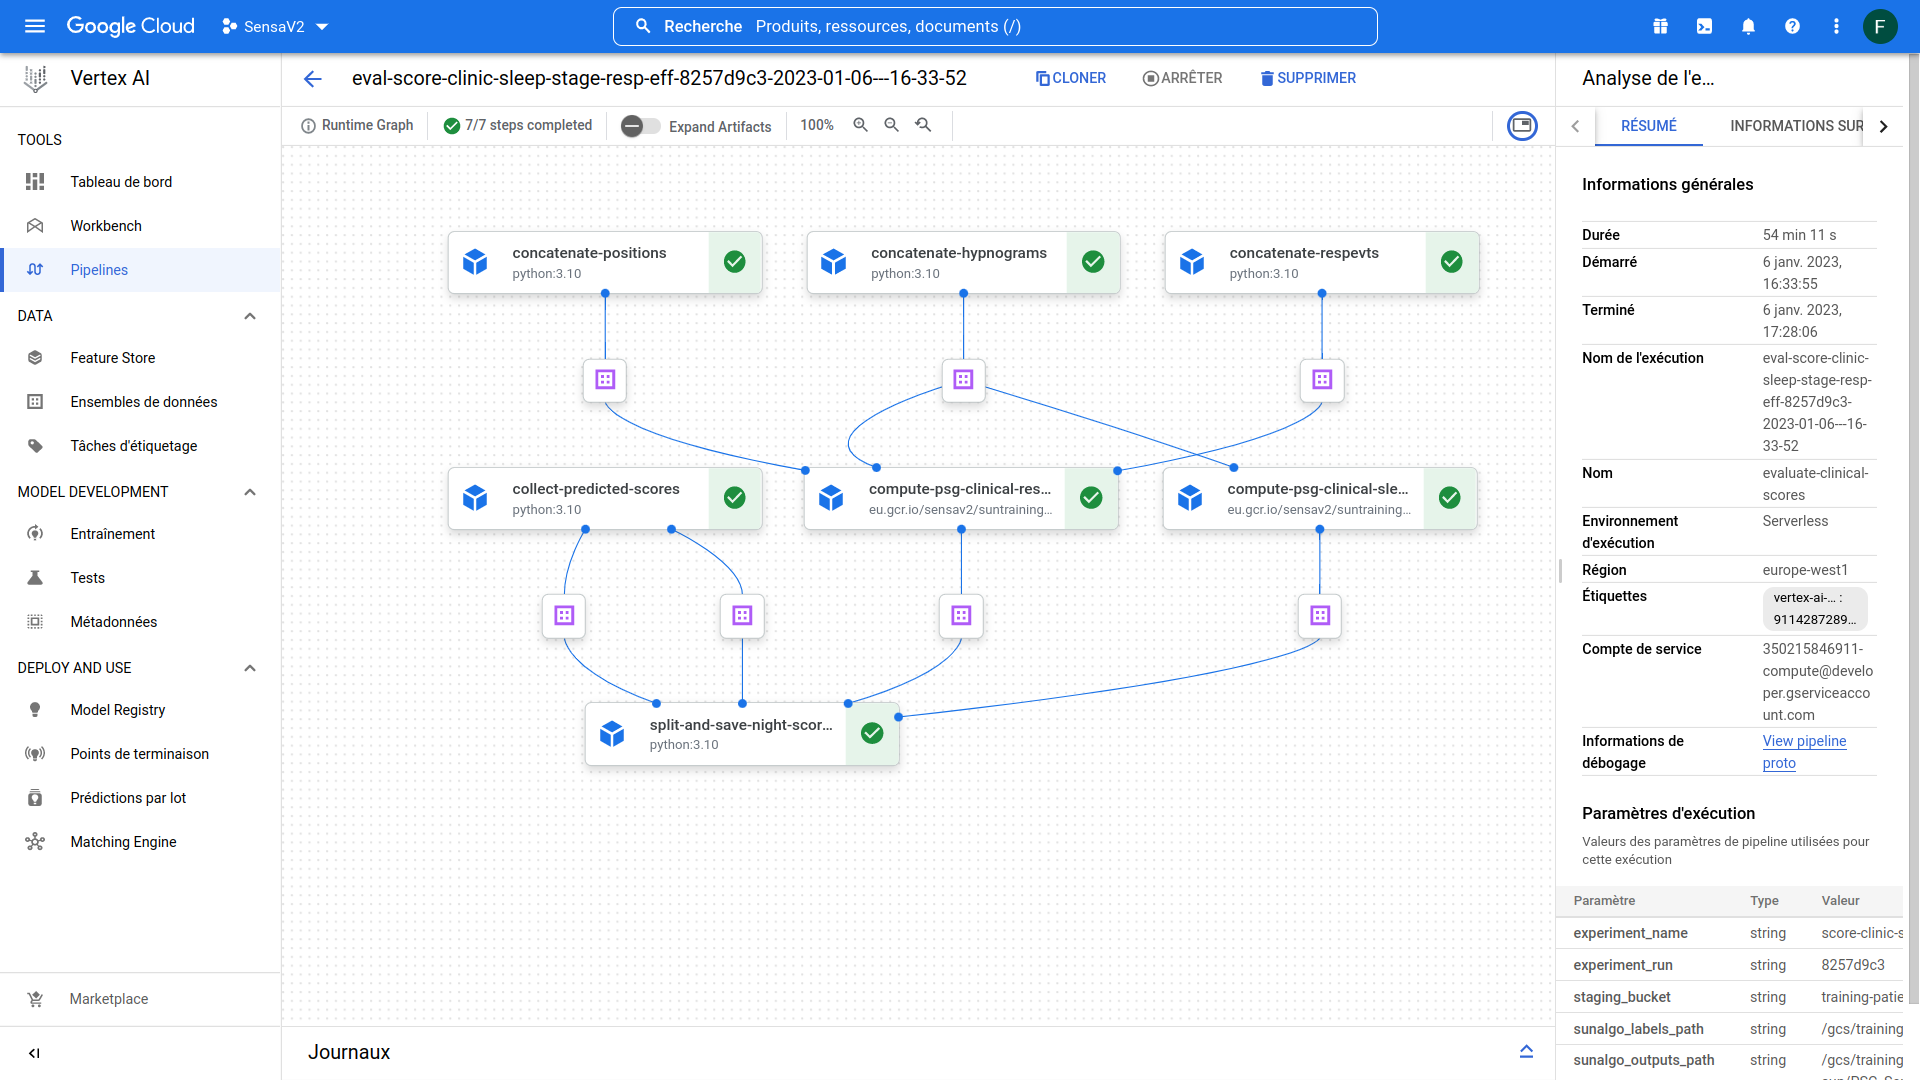
Task: Open the SensaV2 project selector dropdown
Action: coord(275,27)
